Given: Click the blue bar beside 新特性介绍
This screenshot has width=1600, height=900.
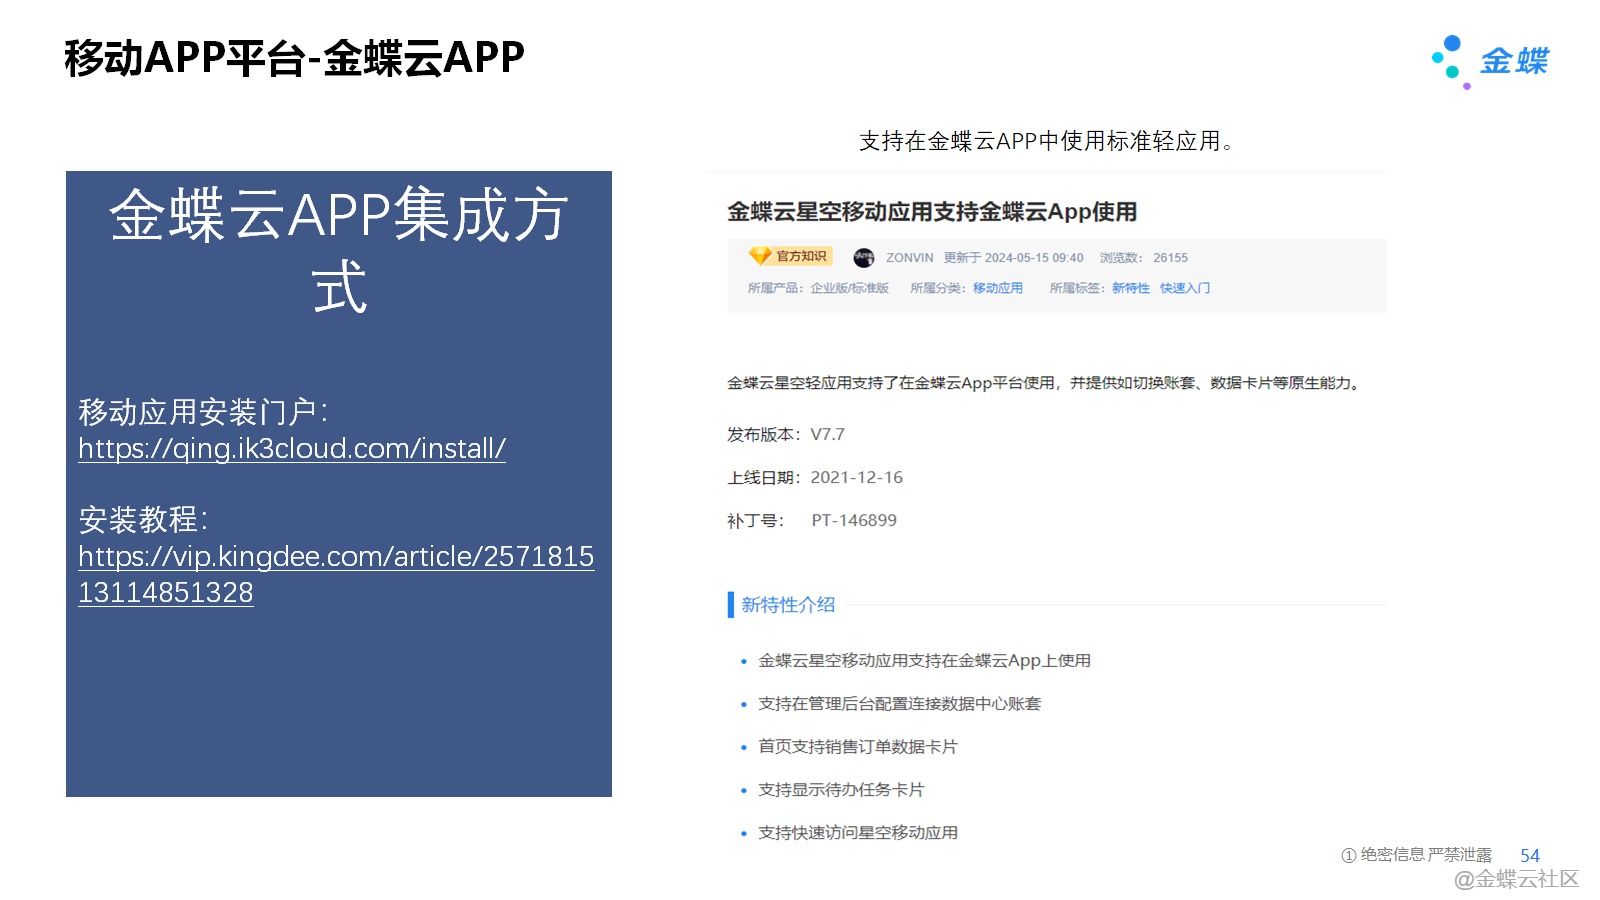Looking at the screenshot, I should pyautogui.click(x=731, y=604).
